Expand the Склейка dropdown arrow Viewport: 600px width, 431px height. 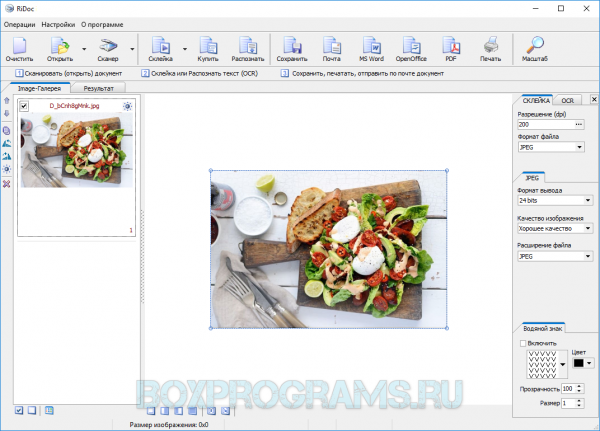185,49
